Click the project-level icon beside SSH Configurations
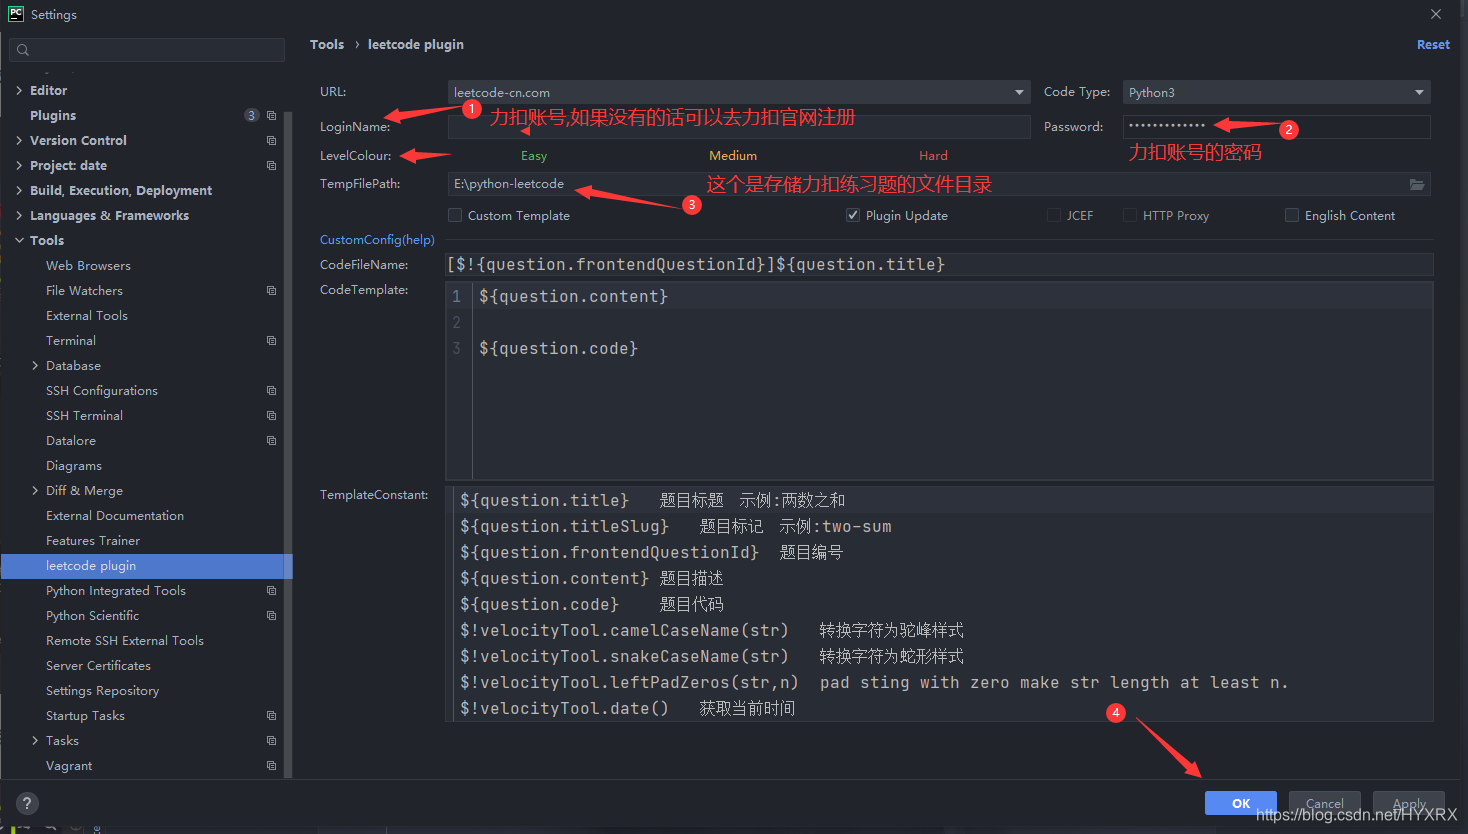This screenshot has width=1468, height=834. pyautogui.click(x=271, y=391)
